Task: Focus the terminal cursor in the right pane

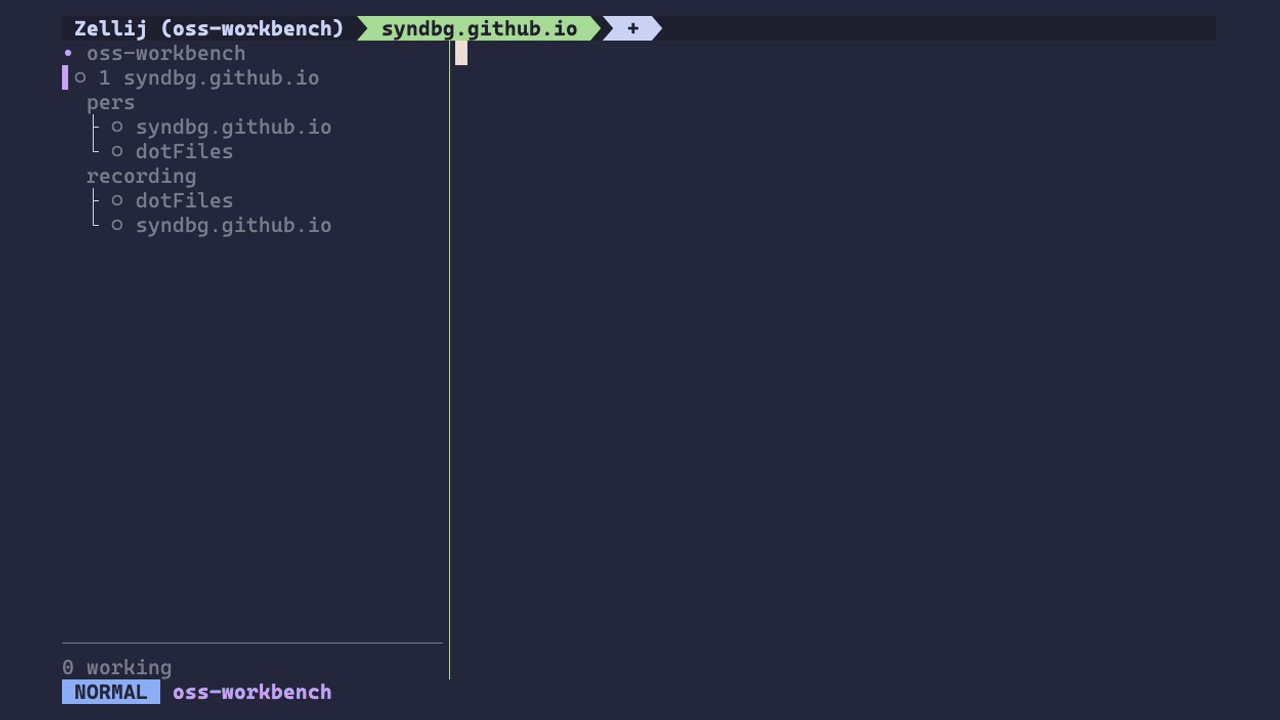Action: pyautogui.click(x=461, y=53)
